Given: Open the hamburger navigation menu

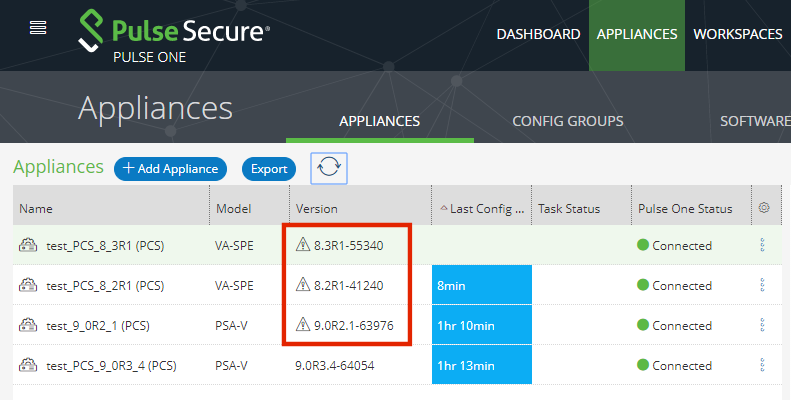Looking at the screenshot, I should pyautogui.click(x=38, y=27).
